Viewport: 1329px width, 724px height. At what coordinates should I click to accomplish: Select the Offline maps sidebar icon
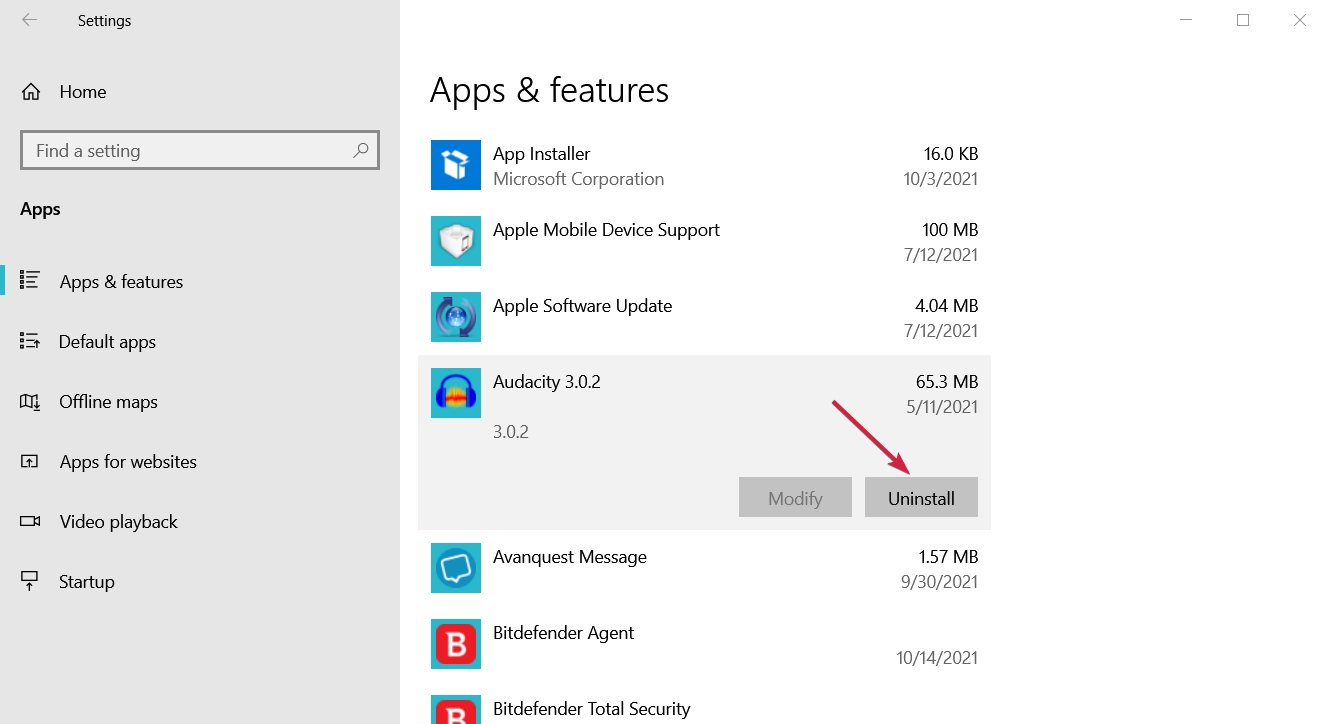tap(30, 401)
